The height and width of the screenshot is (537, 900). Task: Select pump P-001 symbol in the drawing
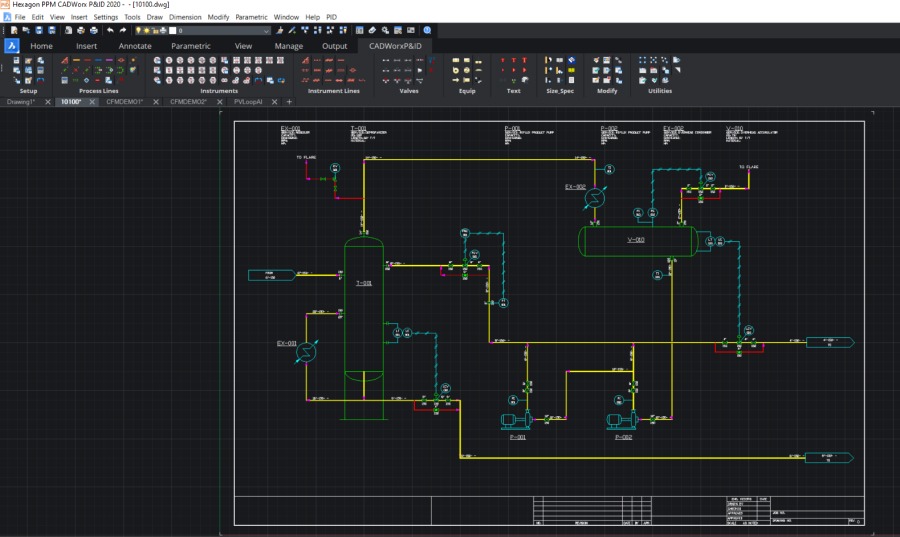click(x=513, y=421)
